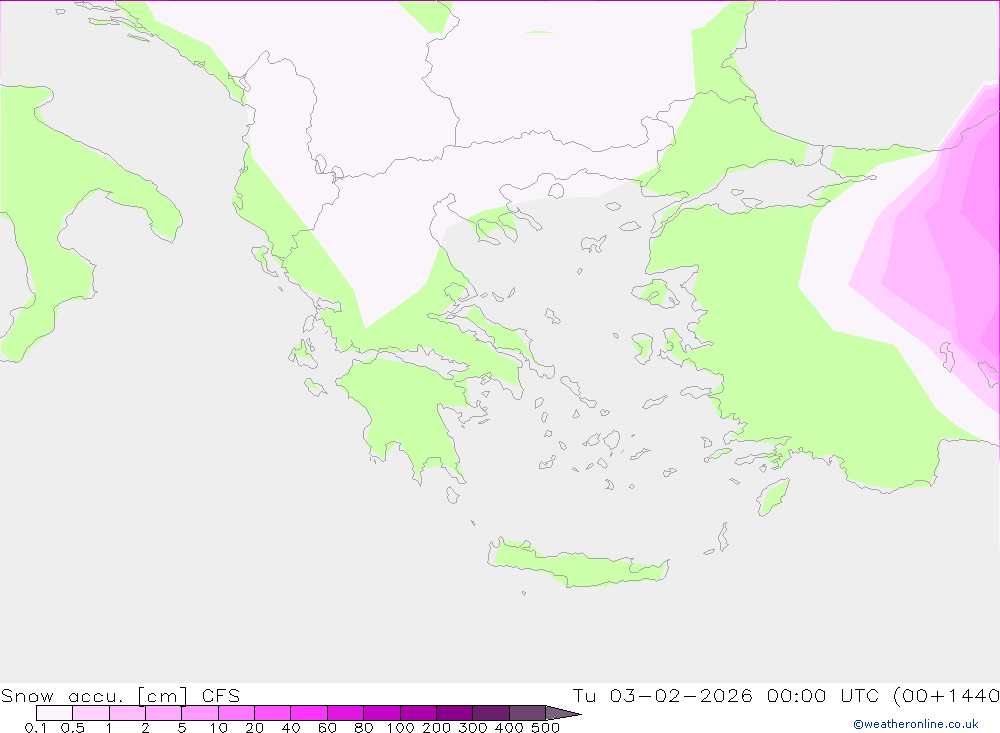Select the legend swatch between 300 and 400

tap(490, 713)
